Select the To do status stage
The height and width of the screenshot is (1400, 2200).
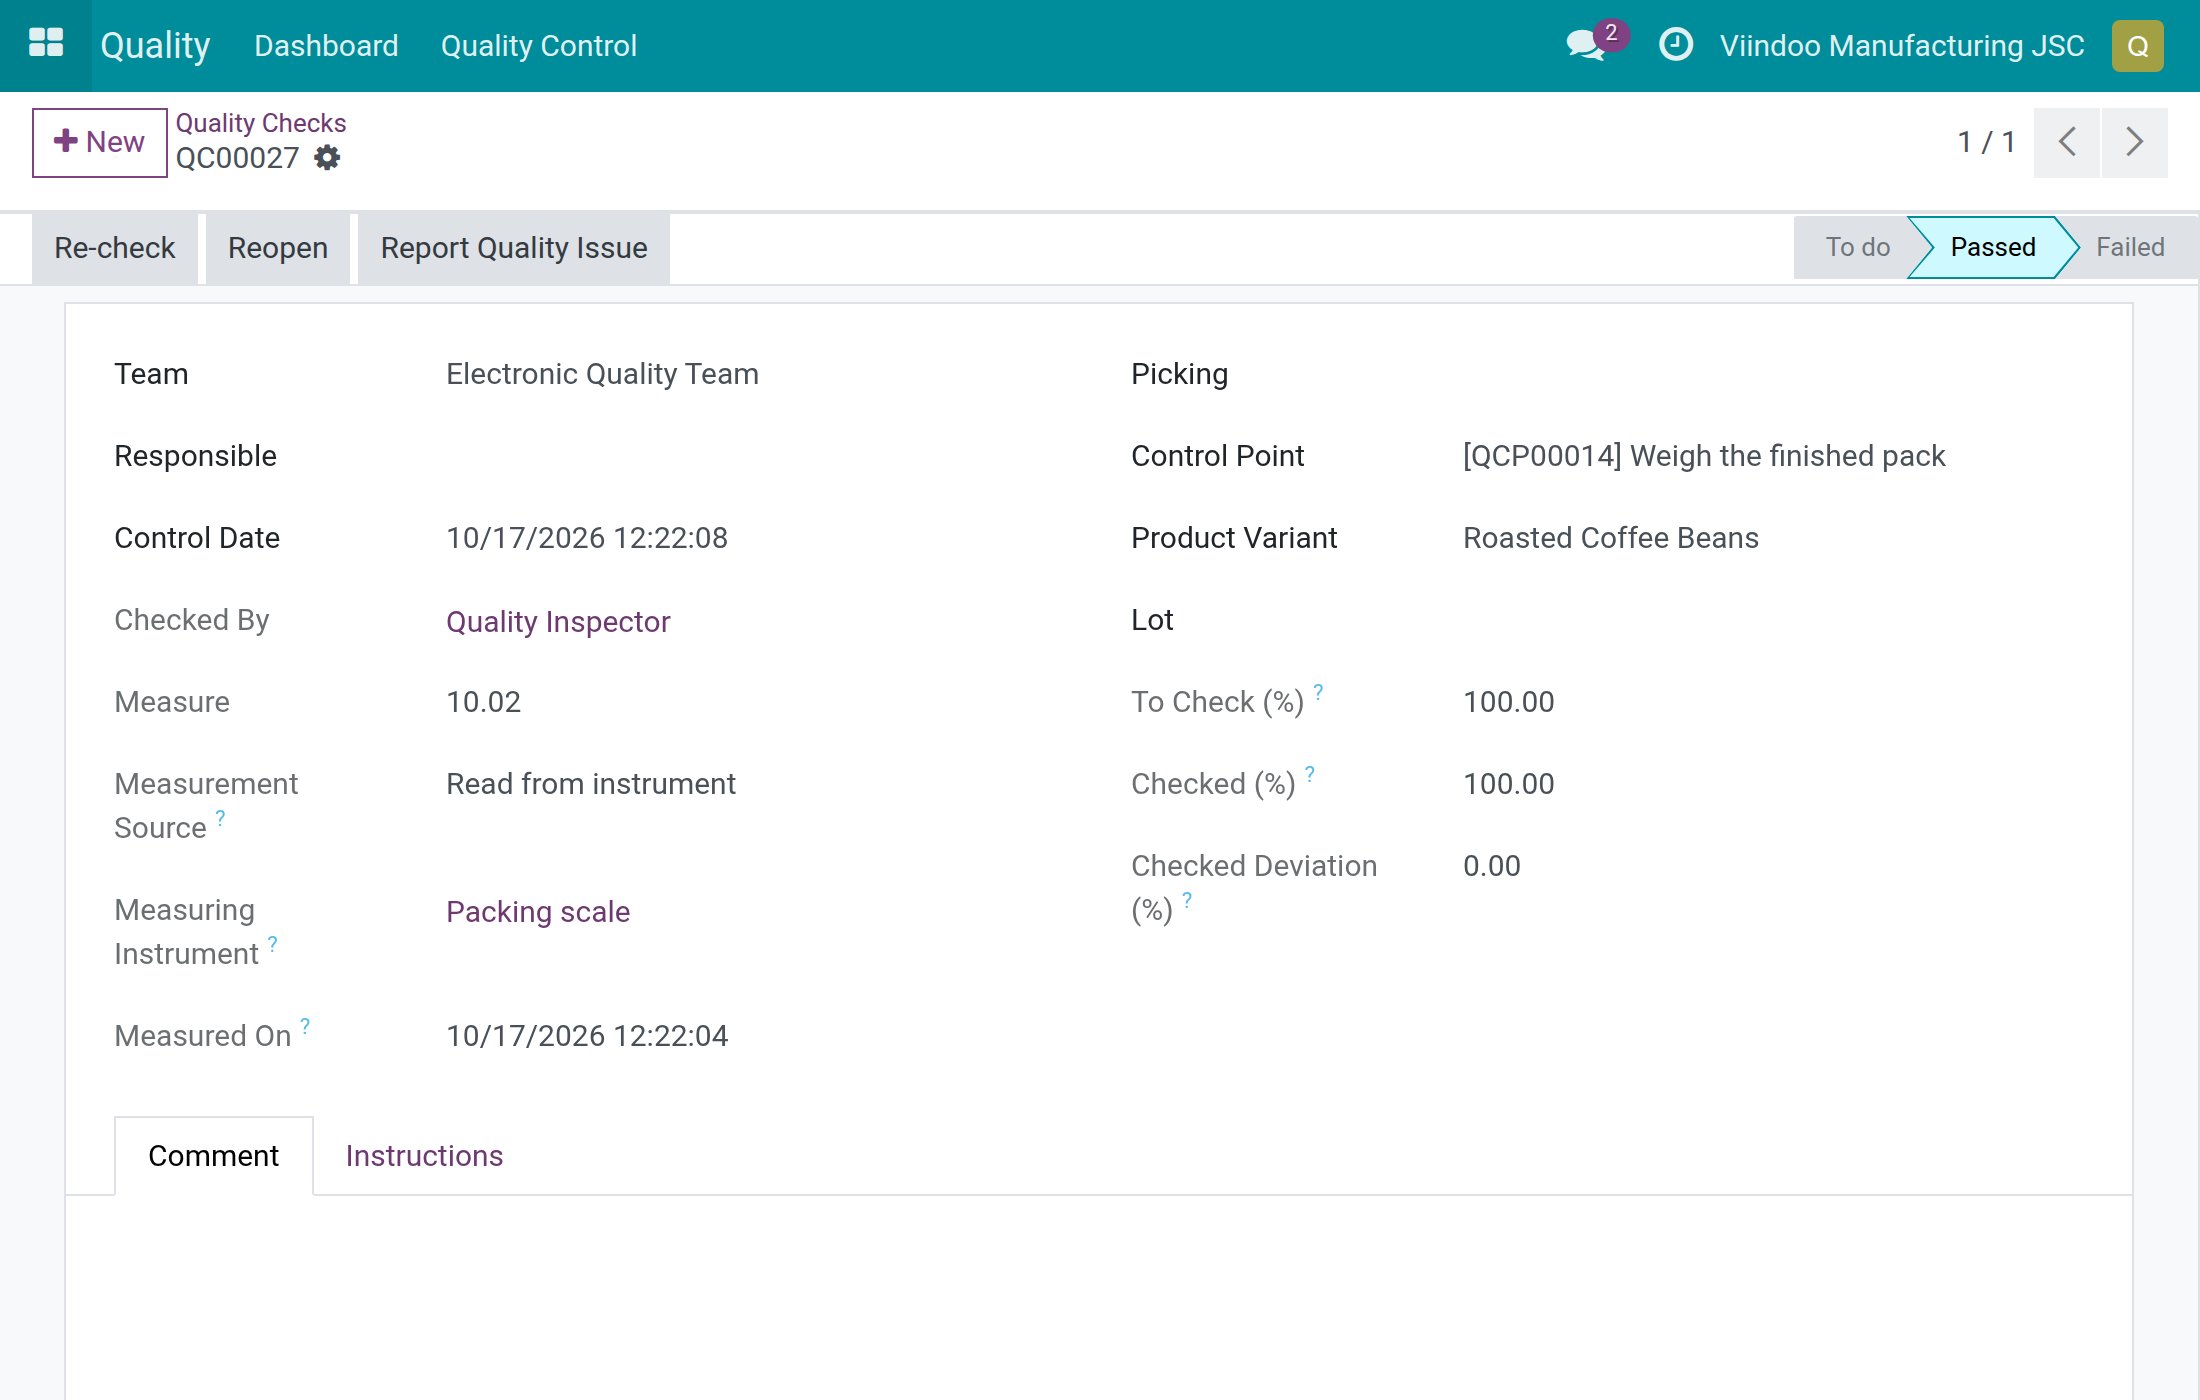click(x=1857, y=247)
